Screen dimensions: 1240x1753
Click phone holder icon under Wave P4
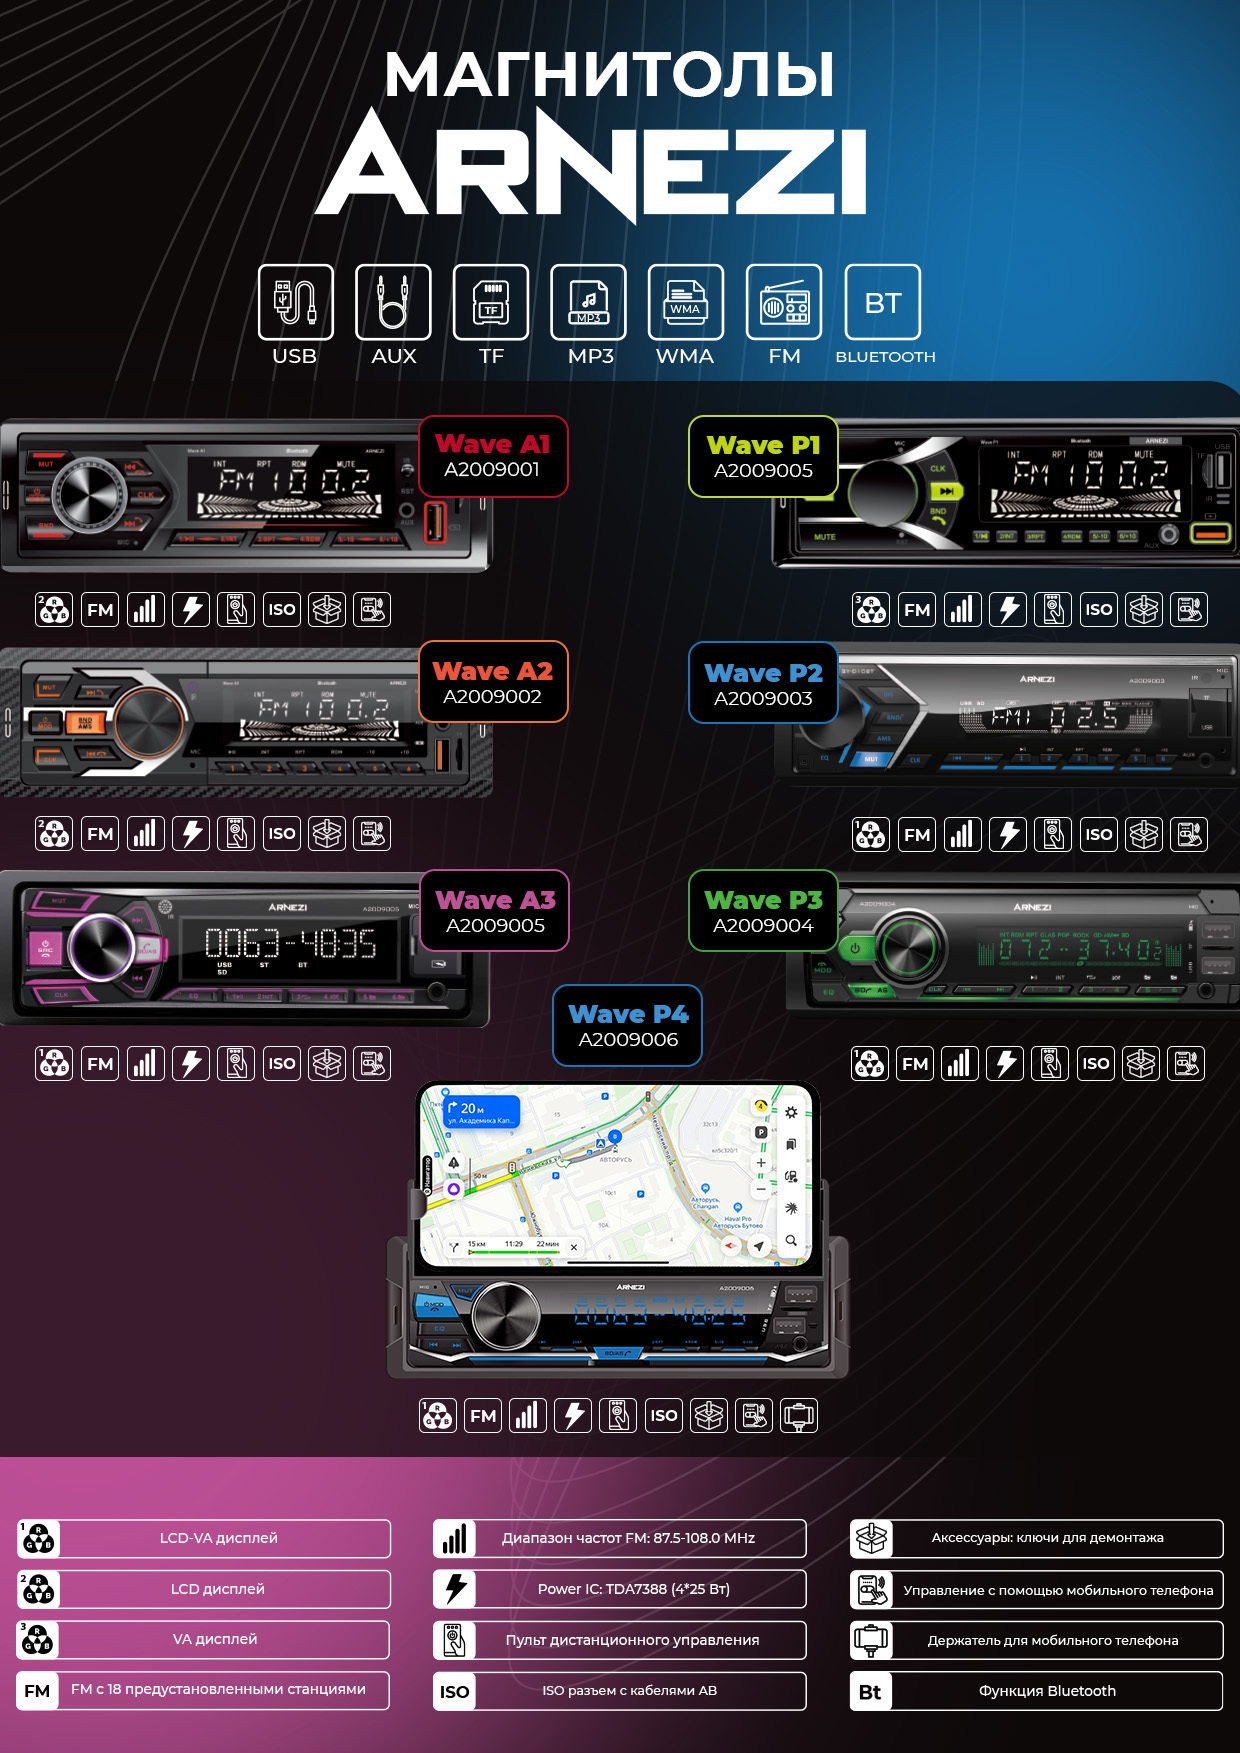(x=799, y=1415)
